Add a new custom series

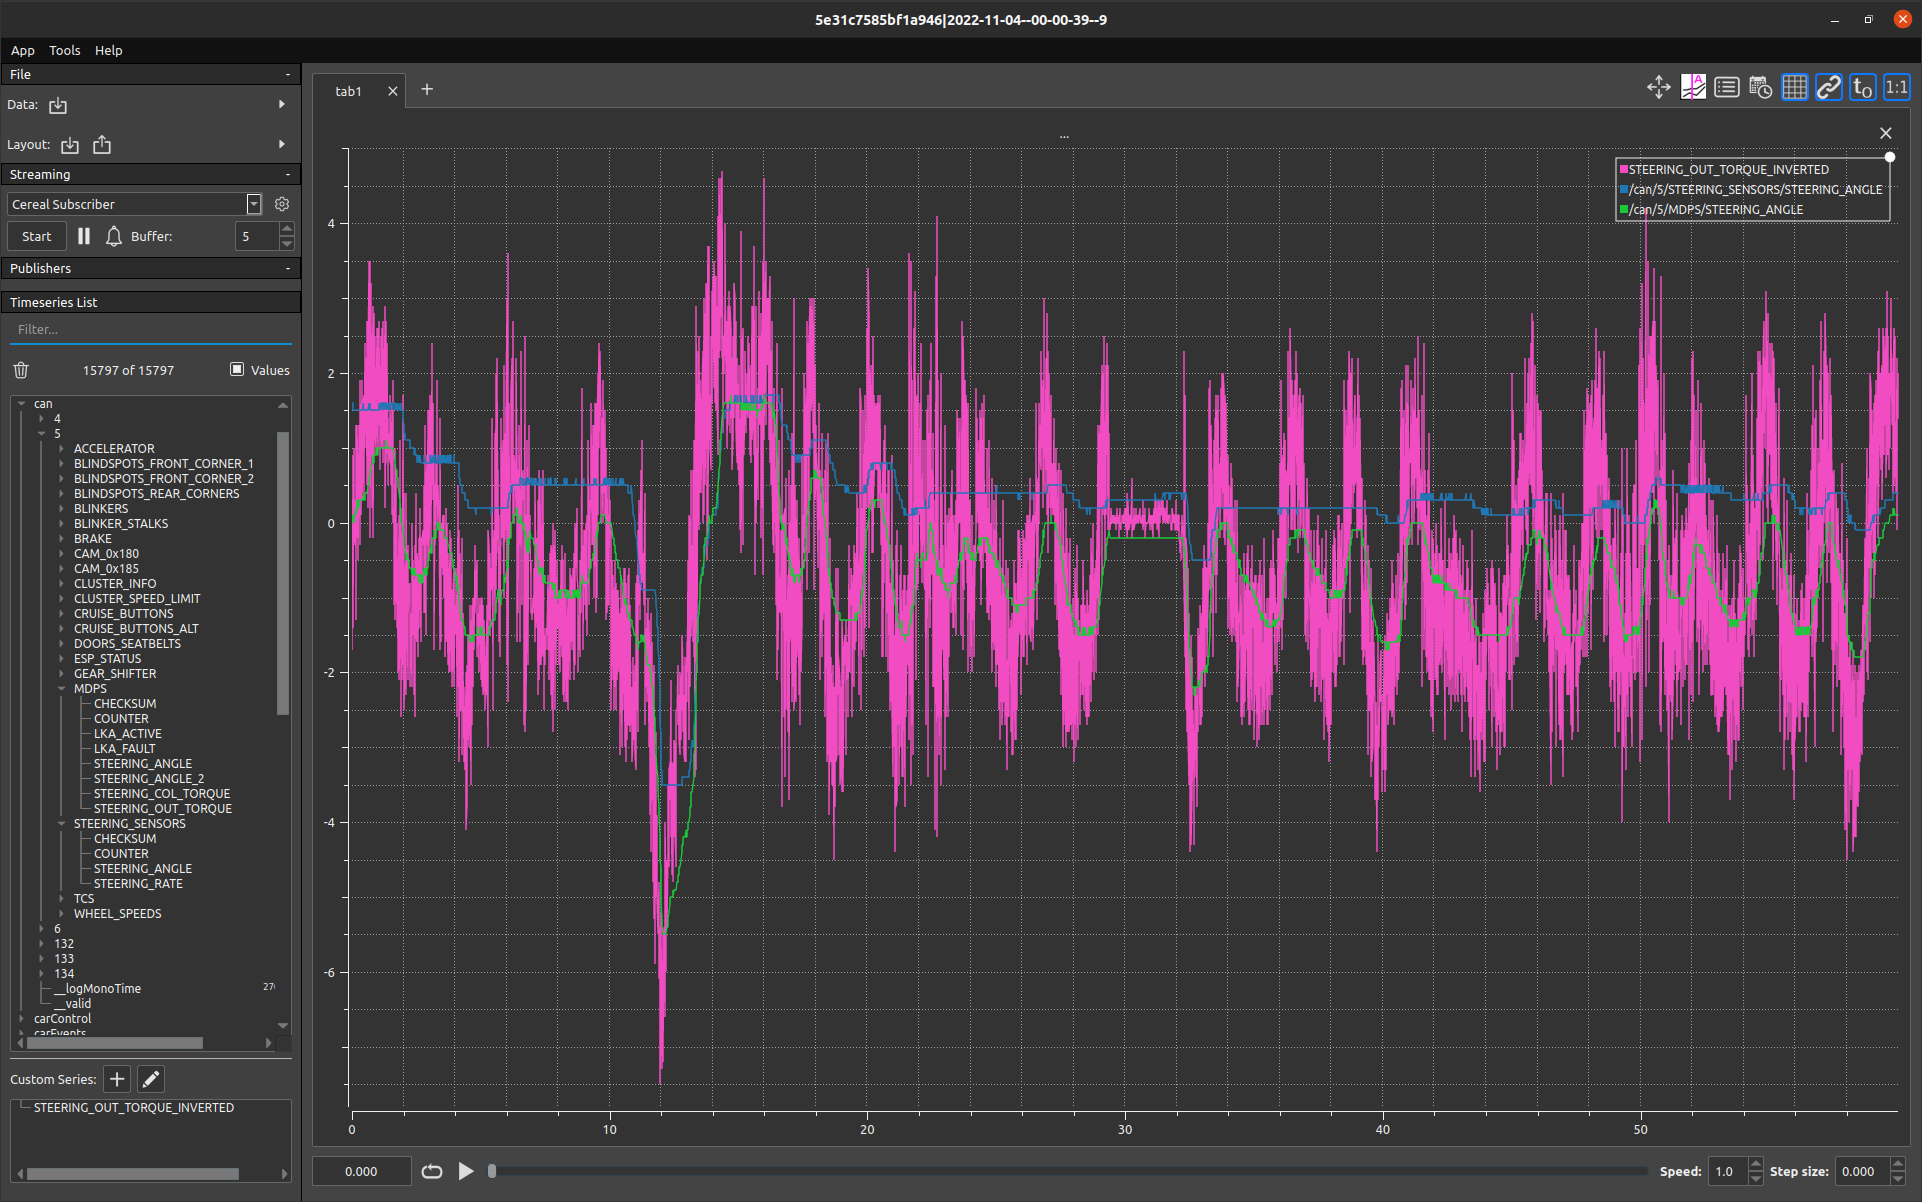click(117, 1079)
